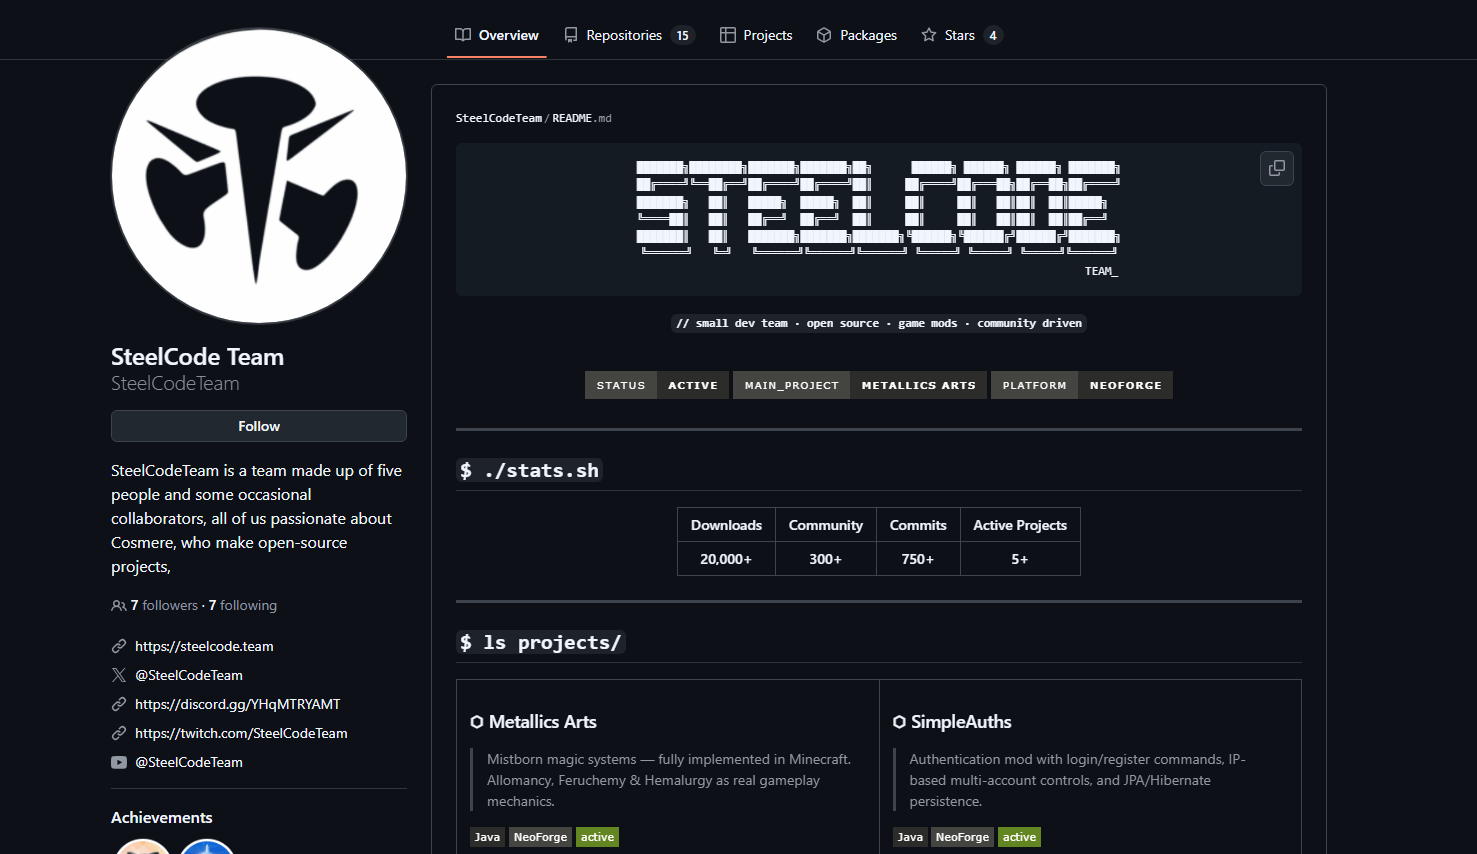The image size is (1477, 854).
Task: Click the X logo icon
Action: tap(119, 675)
